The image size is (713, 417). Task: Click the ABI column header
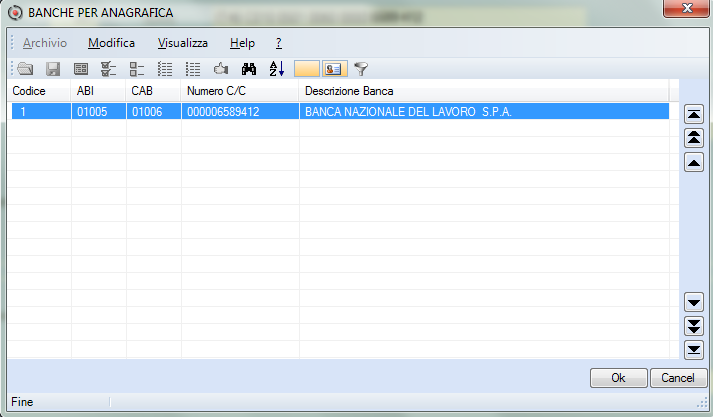point(98,91)
